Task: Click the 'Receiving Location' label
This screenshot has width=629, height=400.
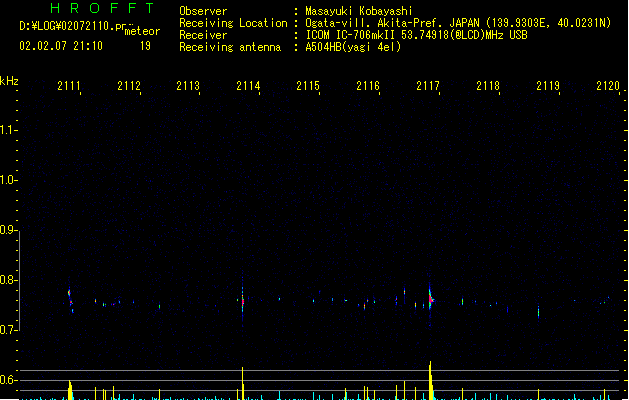Action: tap(233, 23)
